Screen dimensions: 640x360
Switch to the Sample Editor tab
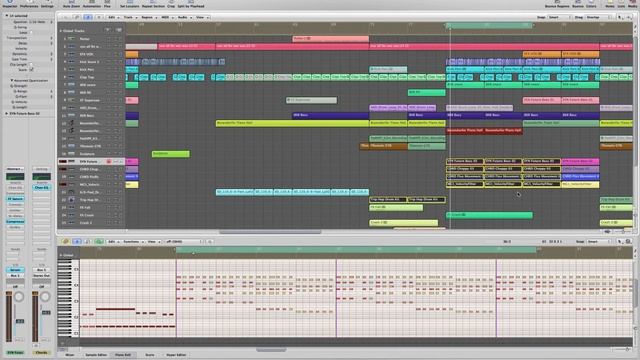(96, 355)
